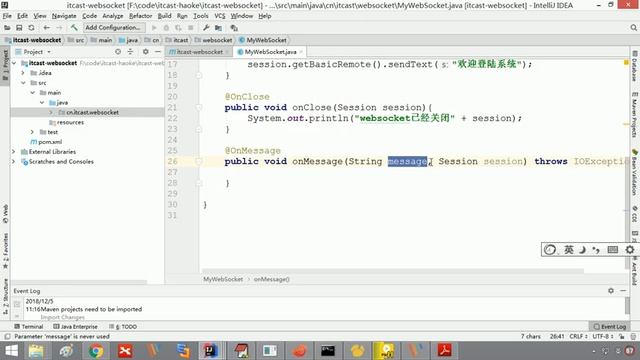This screenshot has height=360, width=640.
Task: Close the MyWebSocket.java editor tab
Action: point(301,52)
